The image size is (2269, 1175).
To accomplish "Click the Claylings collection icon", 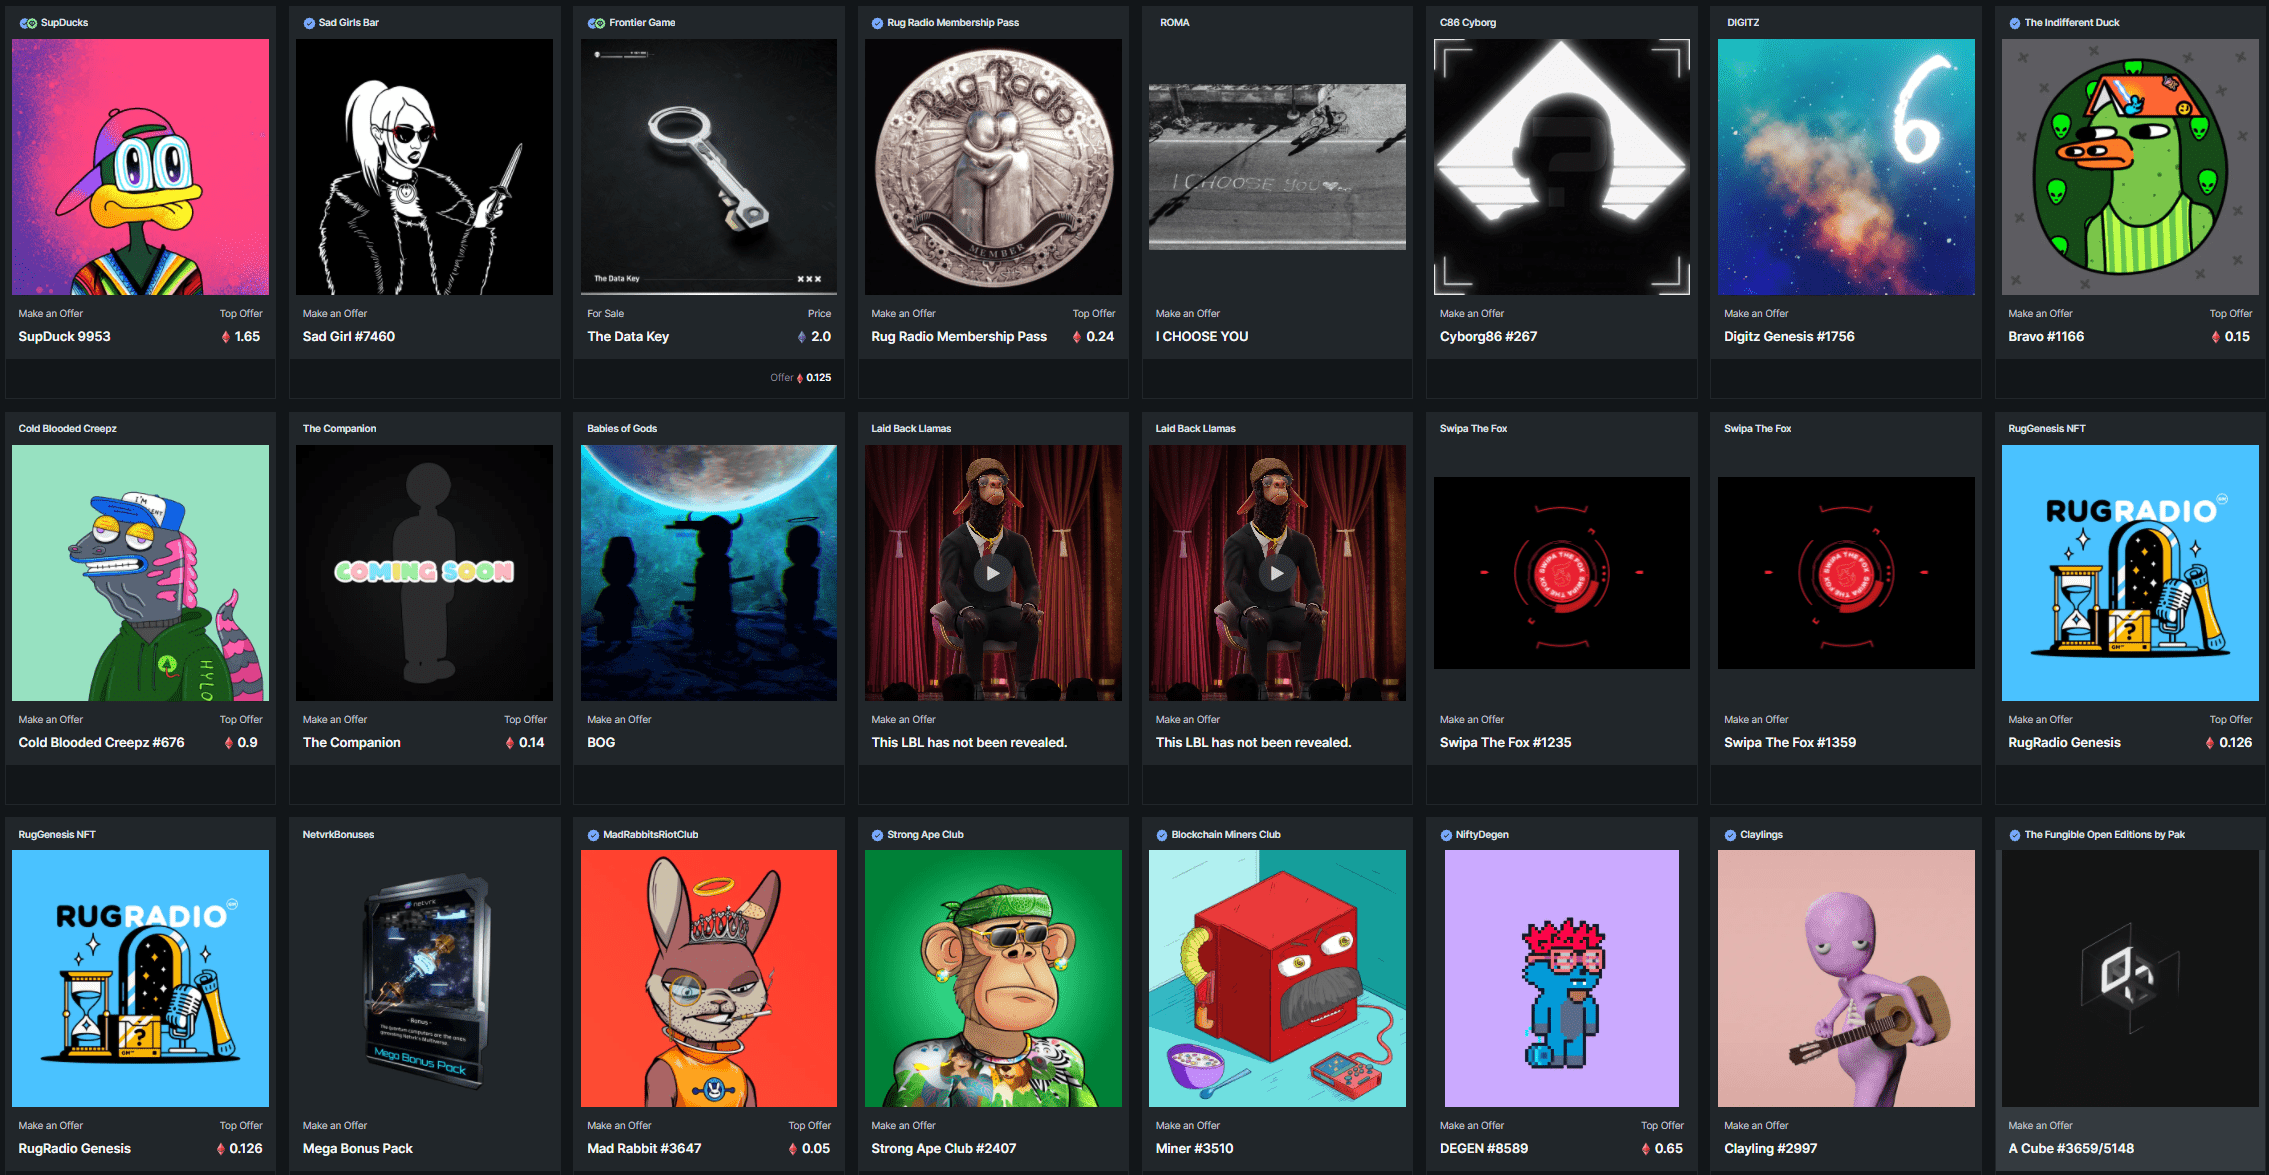I will (1728, 835).
